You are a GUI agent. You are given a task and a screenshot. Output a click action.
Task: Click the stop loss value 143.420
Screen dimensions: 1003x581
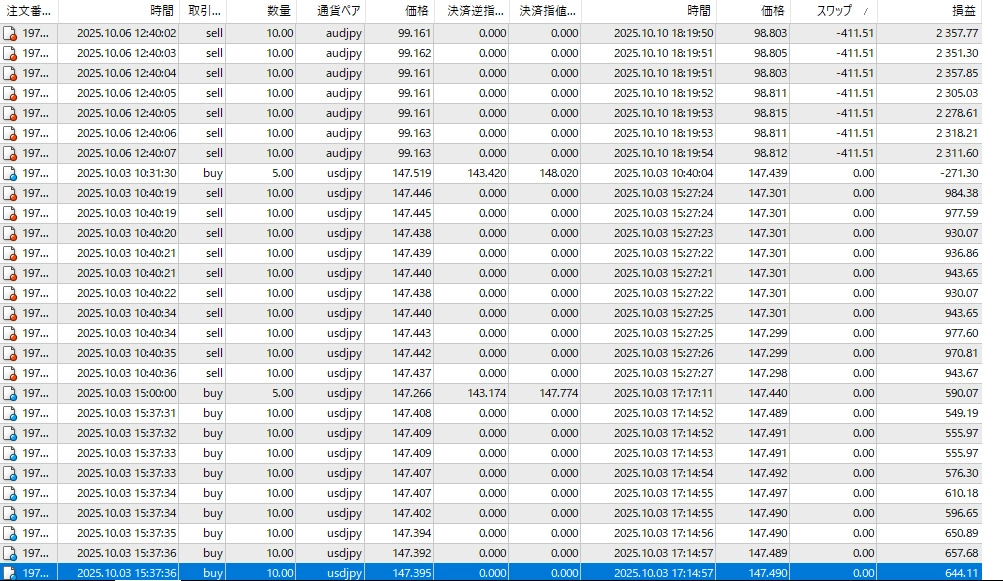[x=487, y=173]
